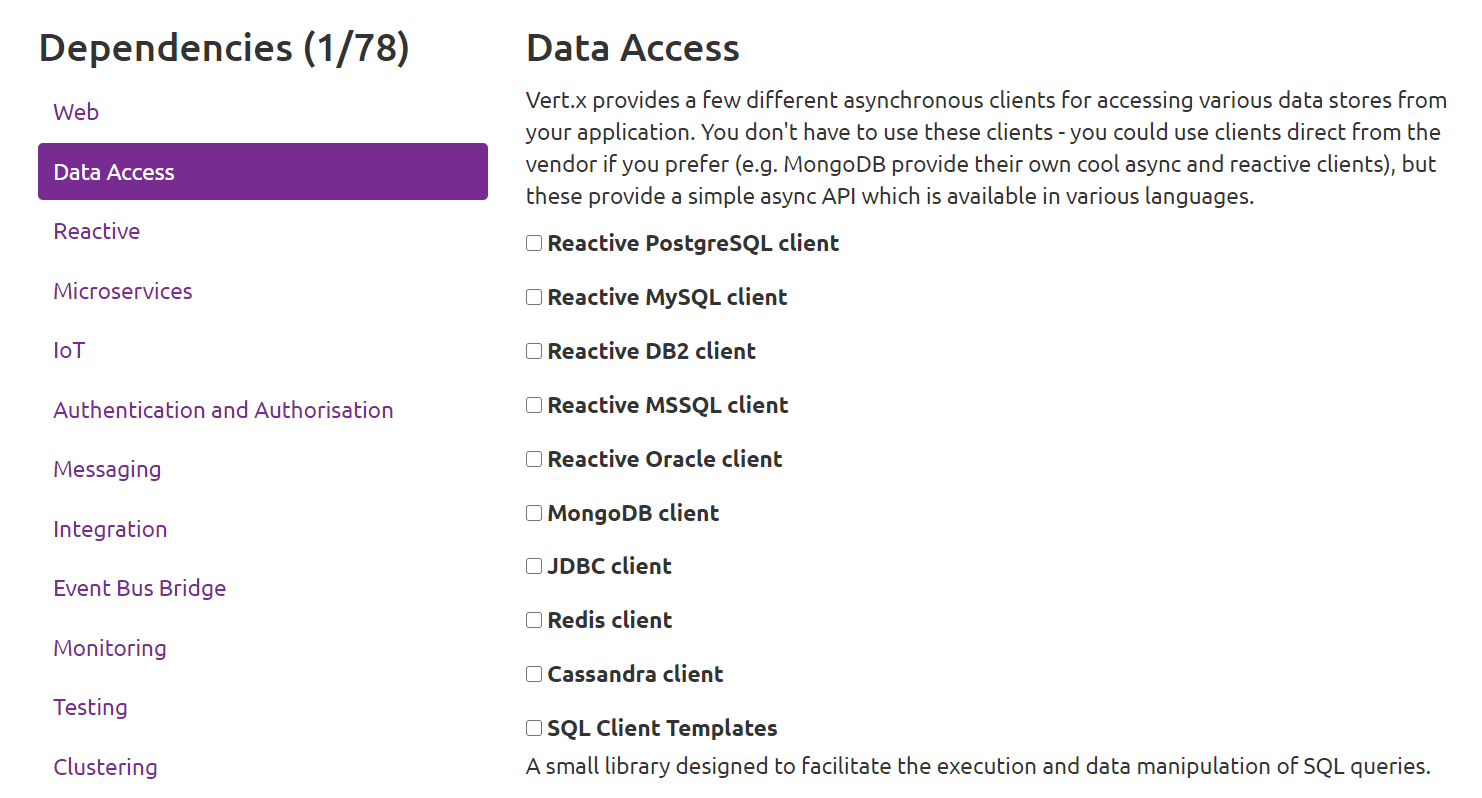Enable the Reactive Oracle client dependency
The height and width of the screenshot is (798, 1482).
tap(534, 459)
